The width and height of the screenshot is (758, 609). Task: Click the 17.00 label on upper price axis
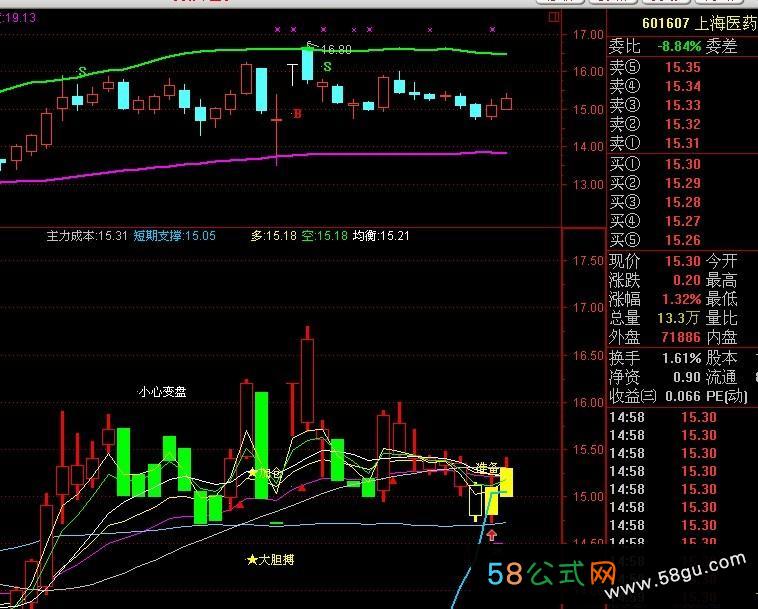coord(588,35)
